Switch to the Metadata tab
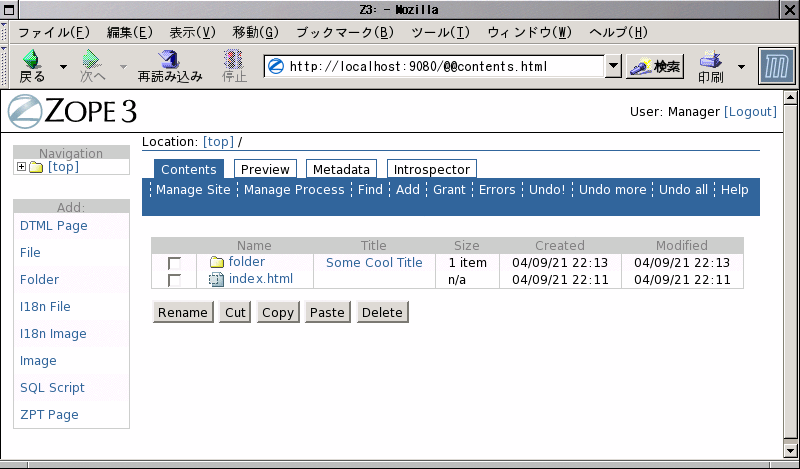The height and width of the screenshot is (469, 800). [342, 170]
